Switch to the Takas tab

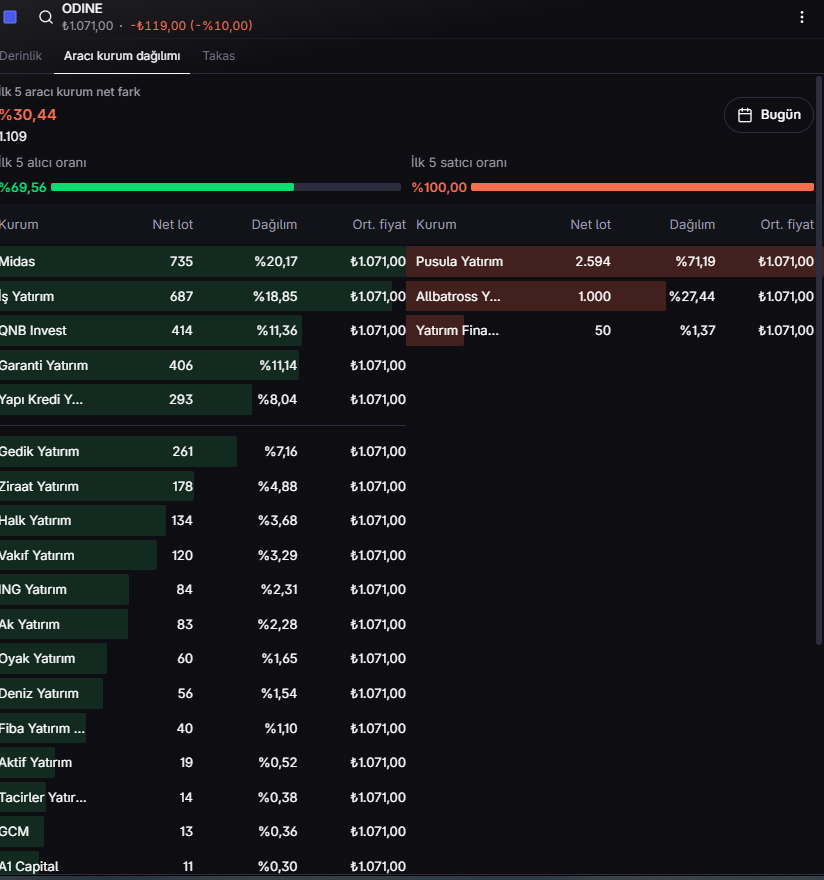pyautogui.click(x=218, y=56)
